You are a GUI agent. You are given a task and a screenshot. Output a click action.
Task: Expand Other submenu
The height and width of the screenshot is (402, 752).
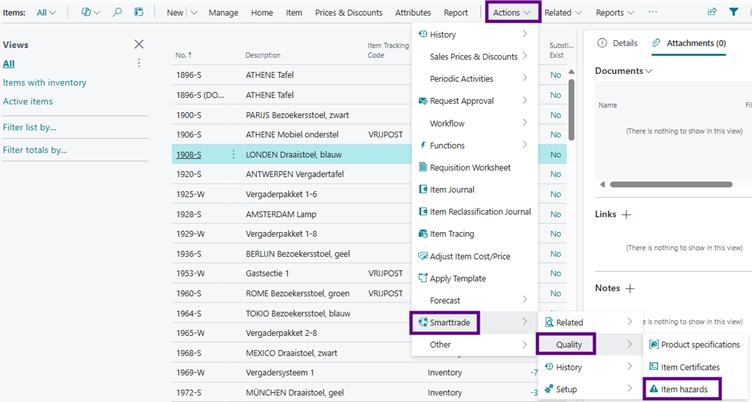[x=474, y=344]
